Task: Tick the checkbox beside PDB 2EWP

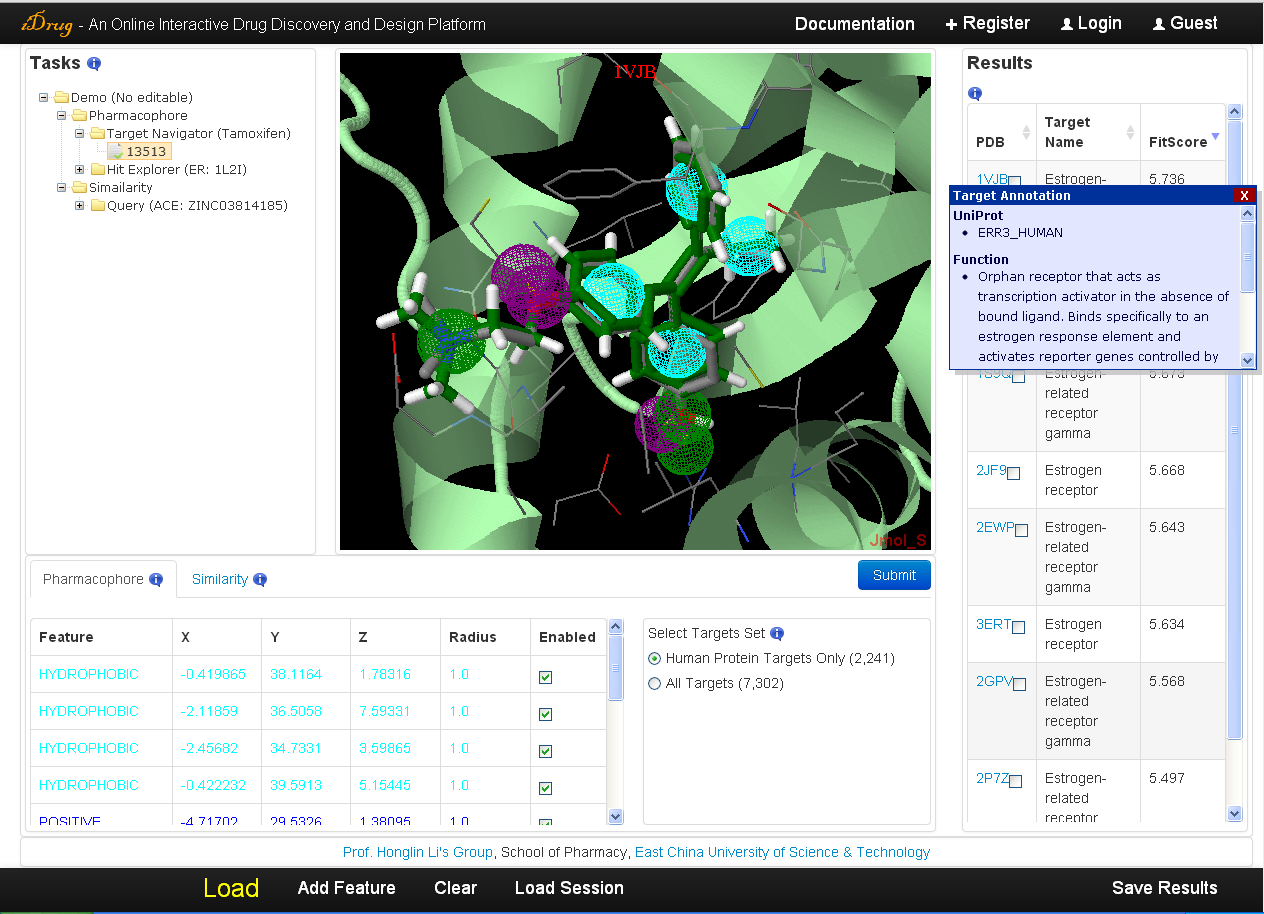Action: pos(1021,530)
